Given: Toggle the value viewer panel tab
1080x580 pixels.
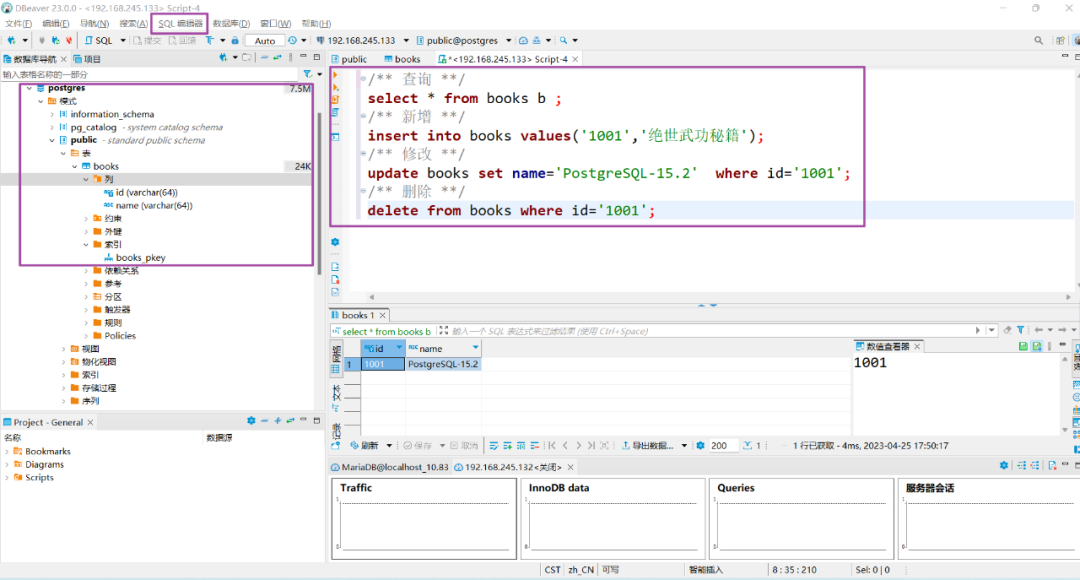Looking at the screenshot, I should click(886, 346).
